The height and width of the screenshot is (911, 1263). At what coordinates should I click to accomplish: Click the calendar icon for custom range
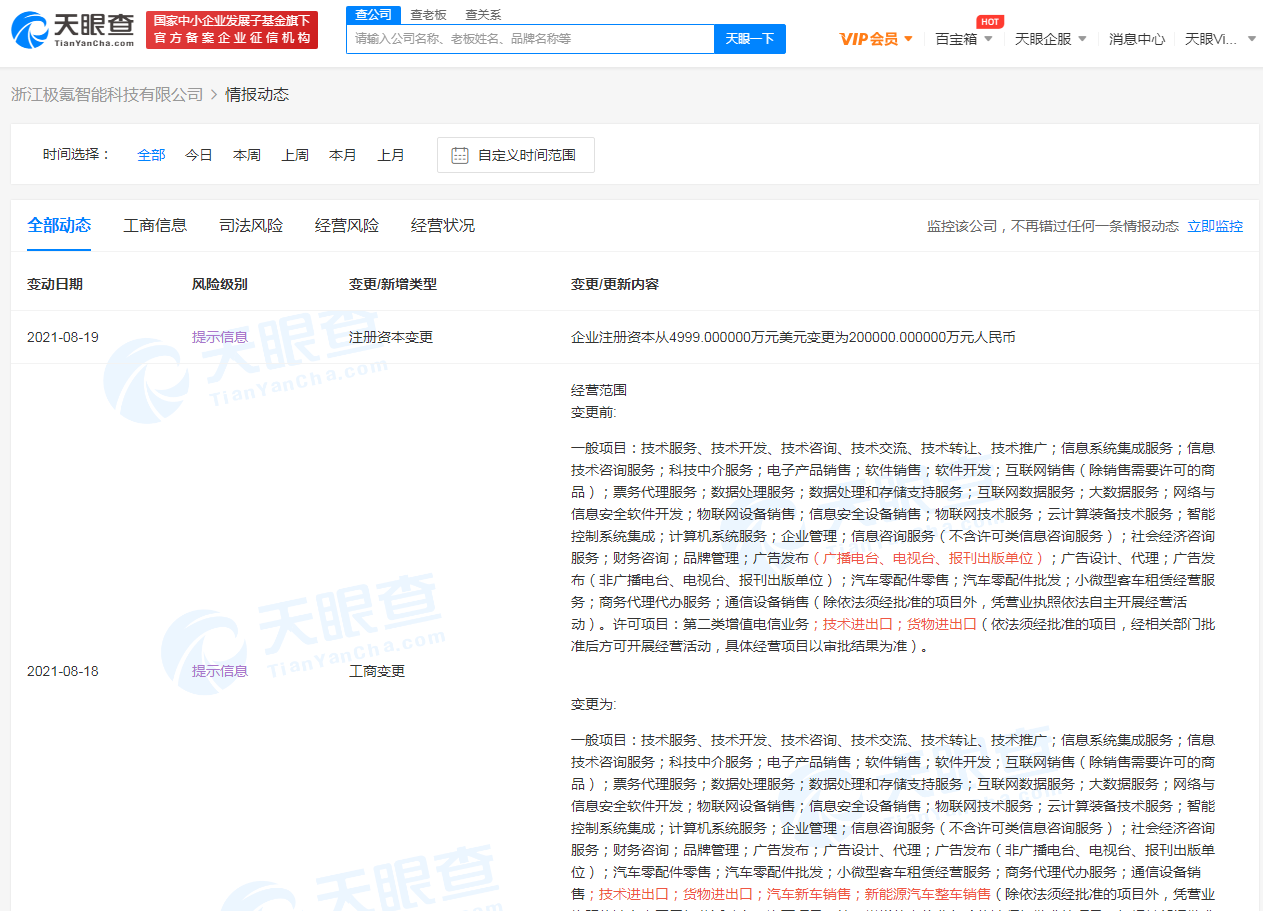[460, 155]
